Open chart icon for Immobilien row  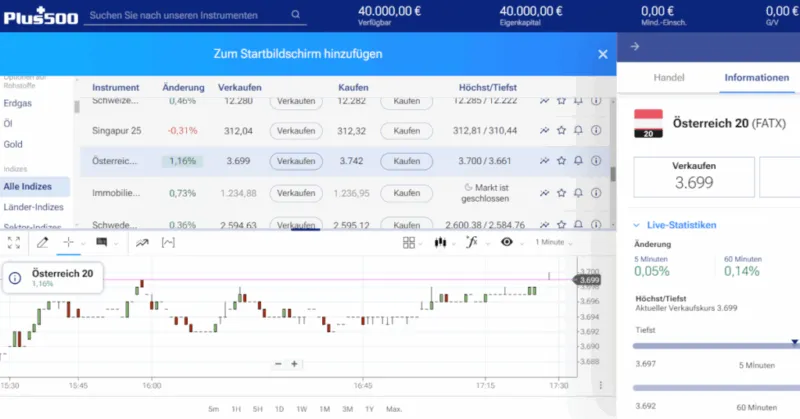544,193
